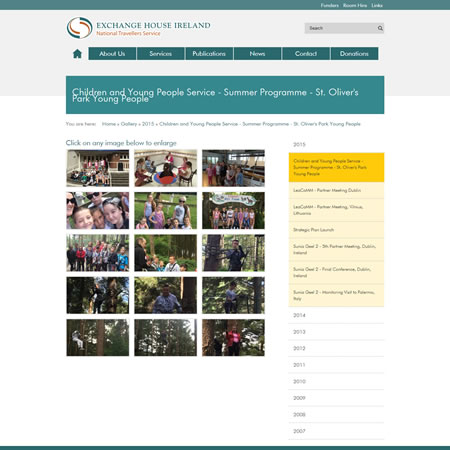
Task: Expand the 2008 gallery year
Action: pyautogui.click(x=336, y=415)
